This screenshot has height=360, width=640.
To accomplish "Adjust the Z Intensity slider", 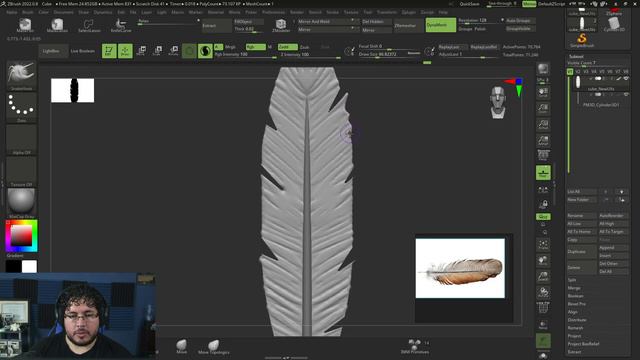I will (x=310, y=55).
